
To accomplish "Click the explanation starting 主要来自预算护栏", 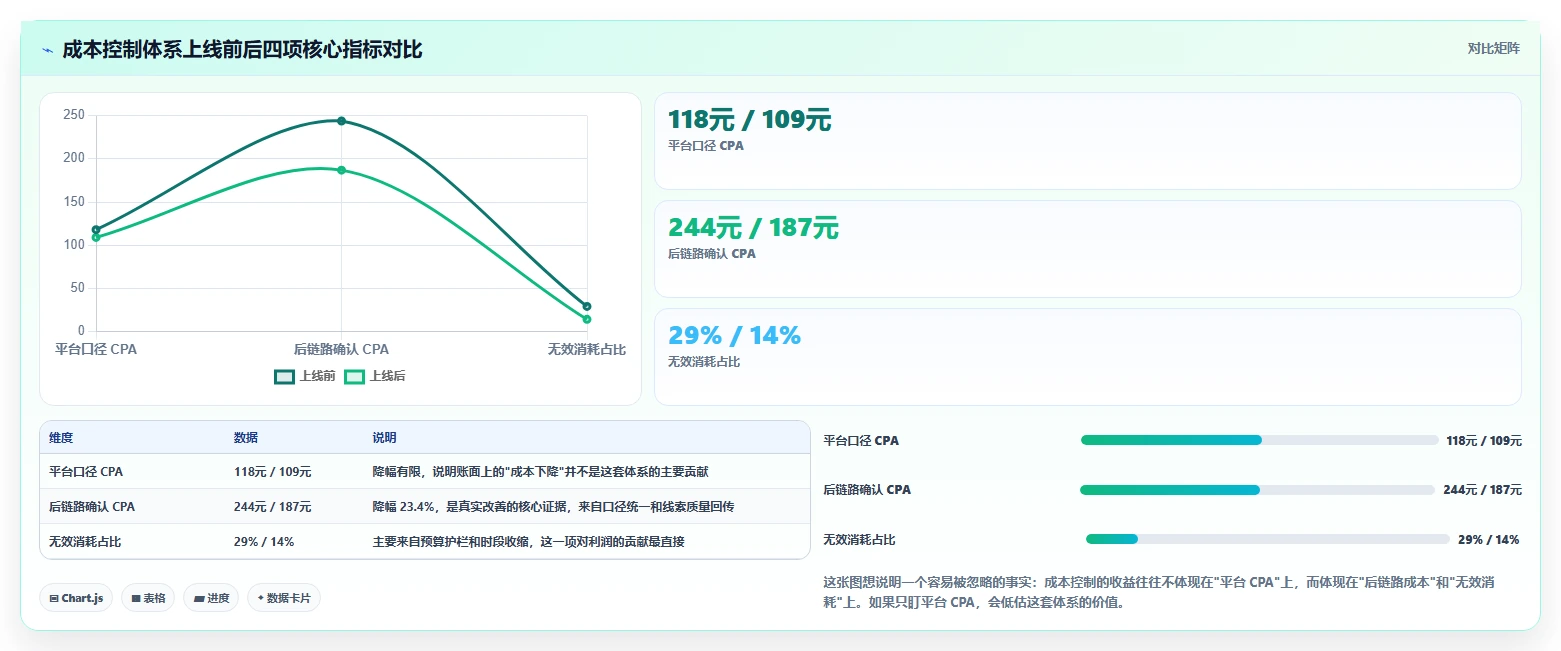I will point(528,541).
